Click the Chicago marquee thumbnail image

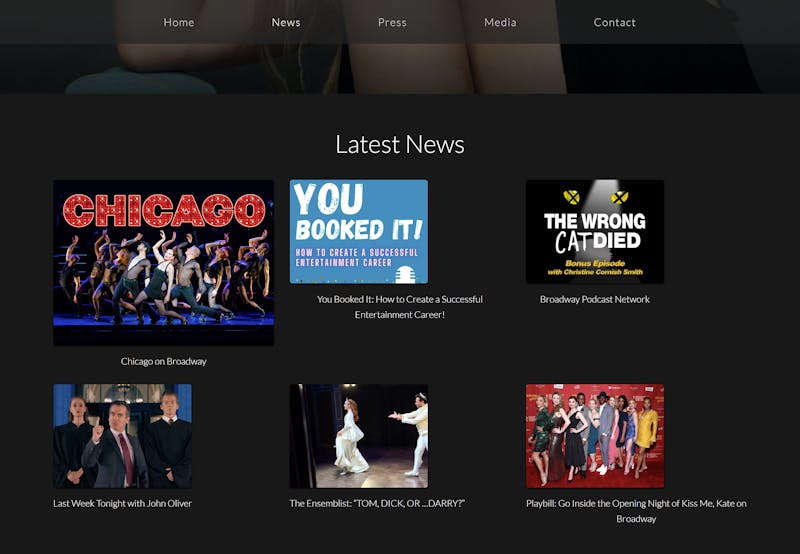[164, 262]
